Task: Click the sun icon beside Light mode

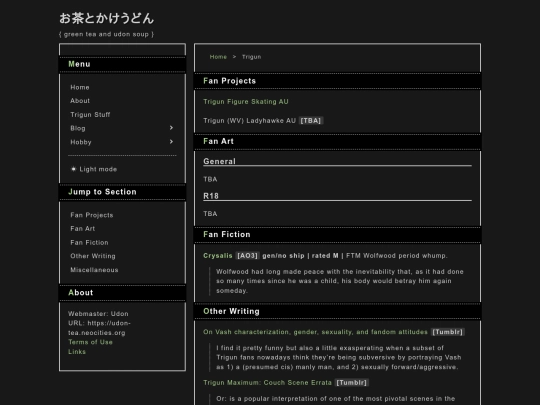Action: (73, 169)
